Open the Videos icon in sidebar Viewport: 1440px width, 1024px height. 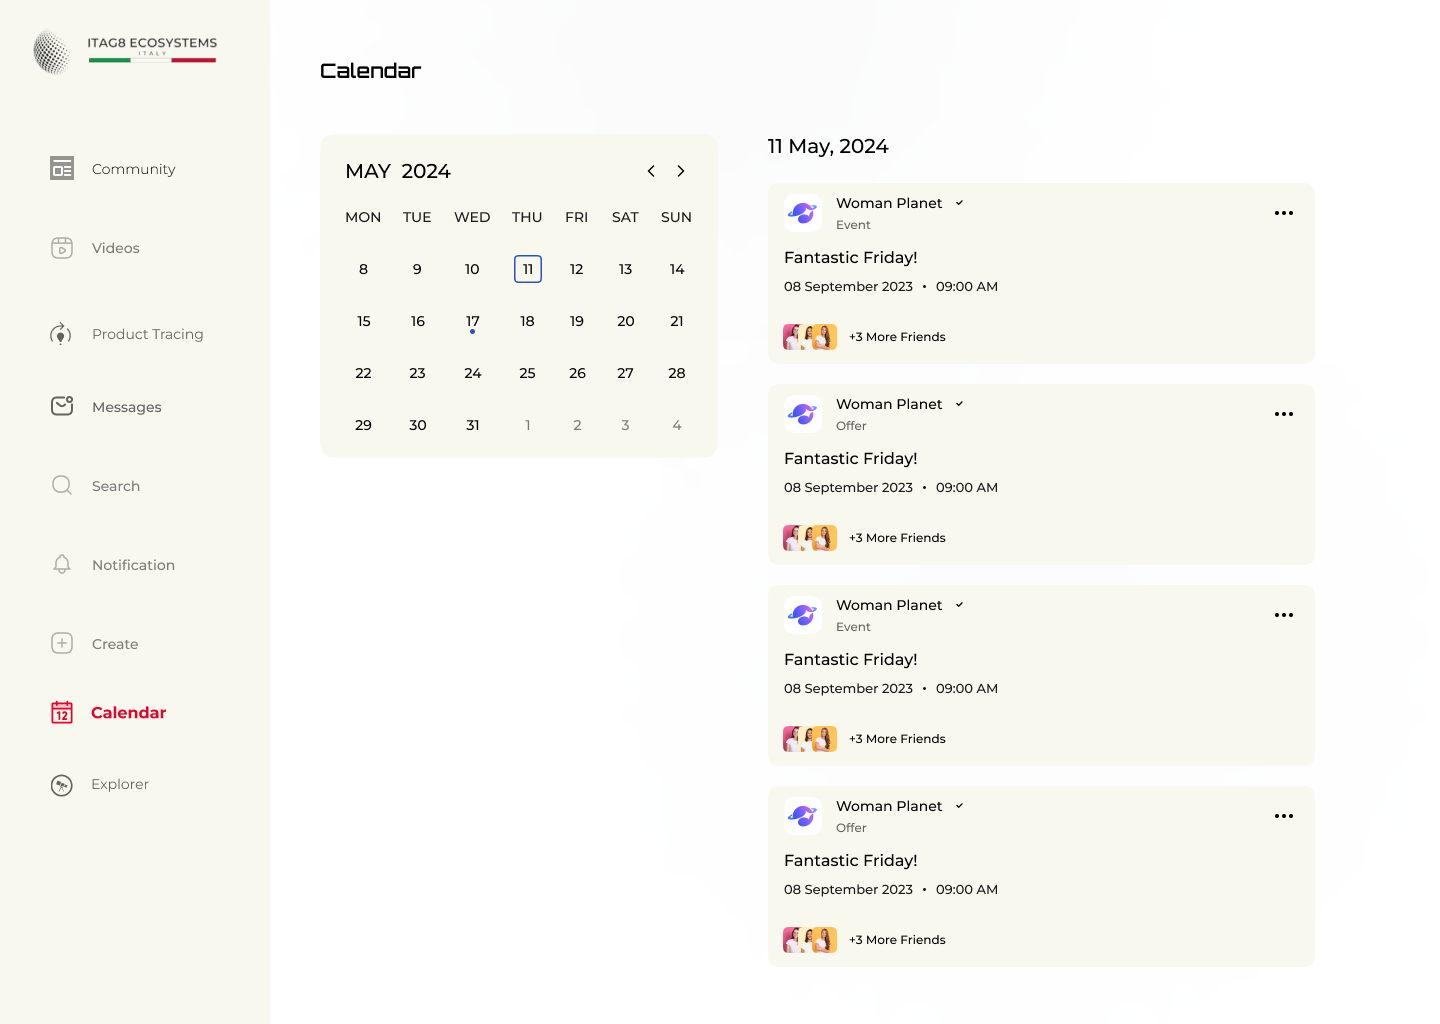click(62, 248)
